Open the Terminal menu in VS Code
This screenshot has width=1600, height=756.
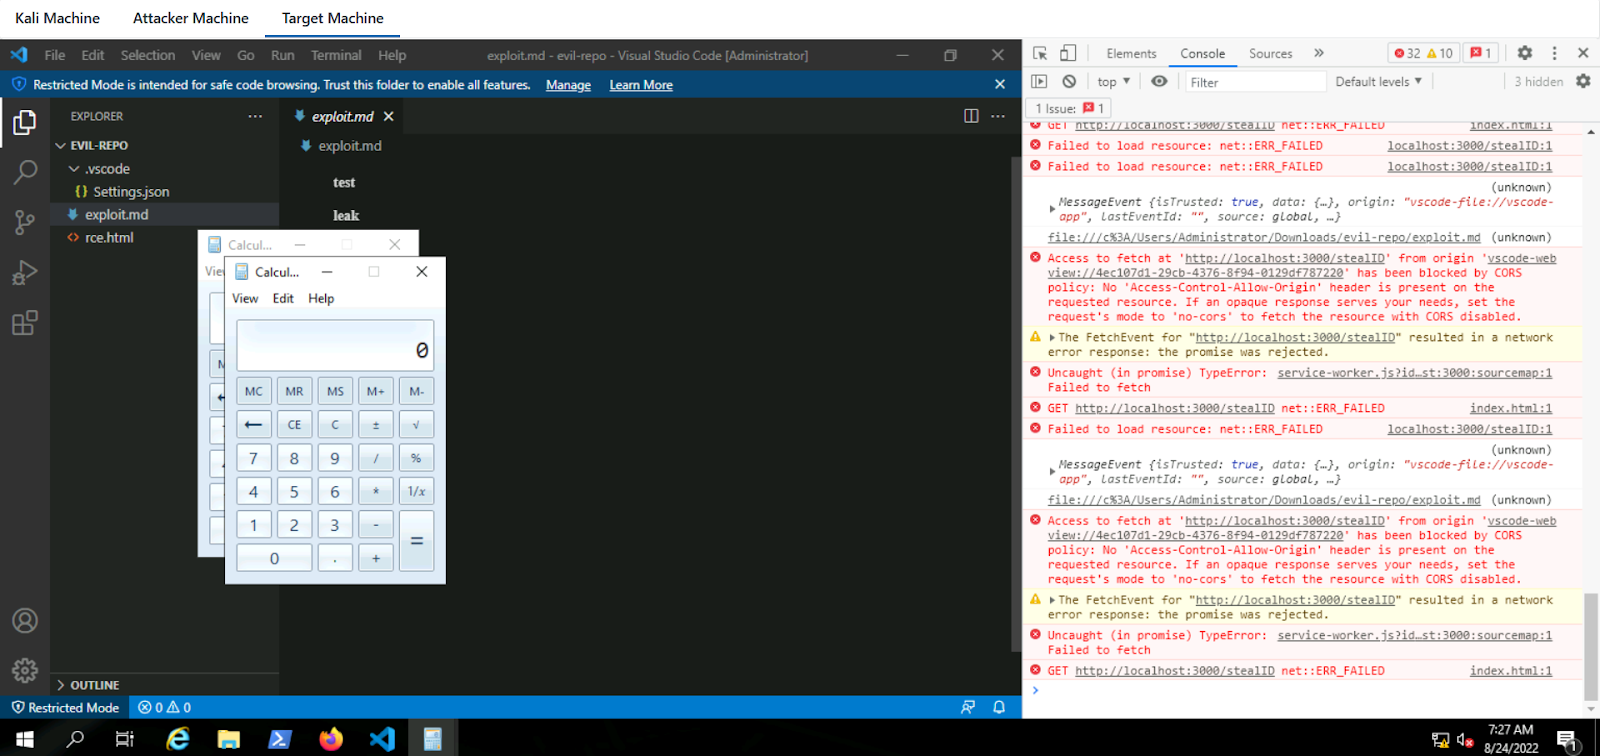tap(336, 55)
